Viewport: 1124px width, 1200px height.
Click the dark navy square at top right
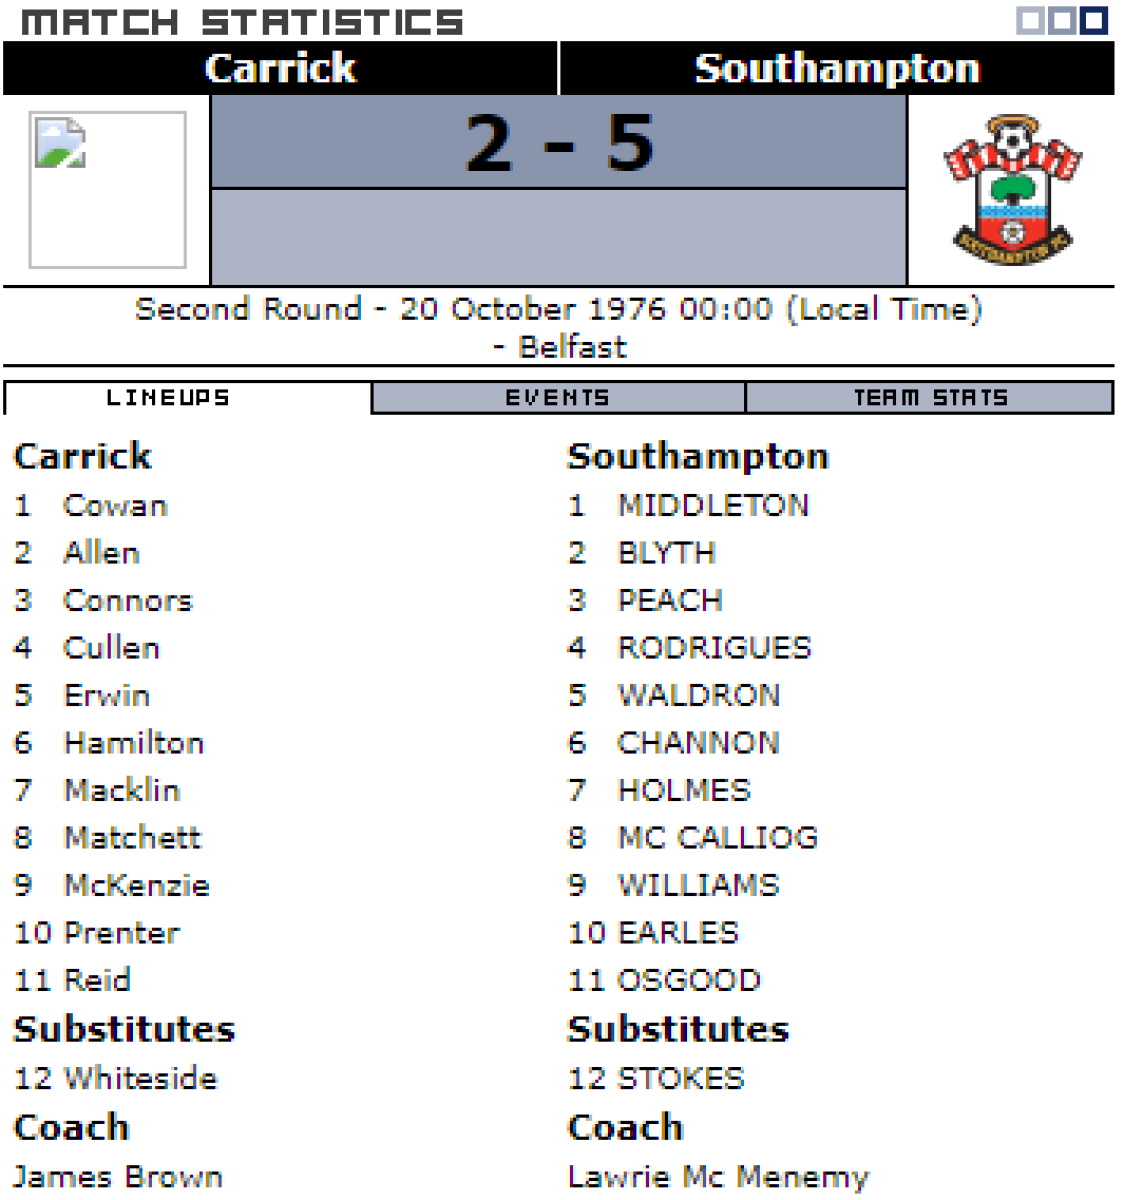point(1094,21)
